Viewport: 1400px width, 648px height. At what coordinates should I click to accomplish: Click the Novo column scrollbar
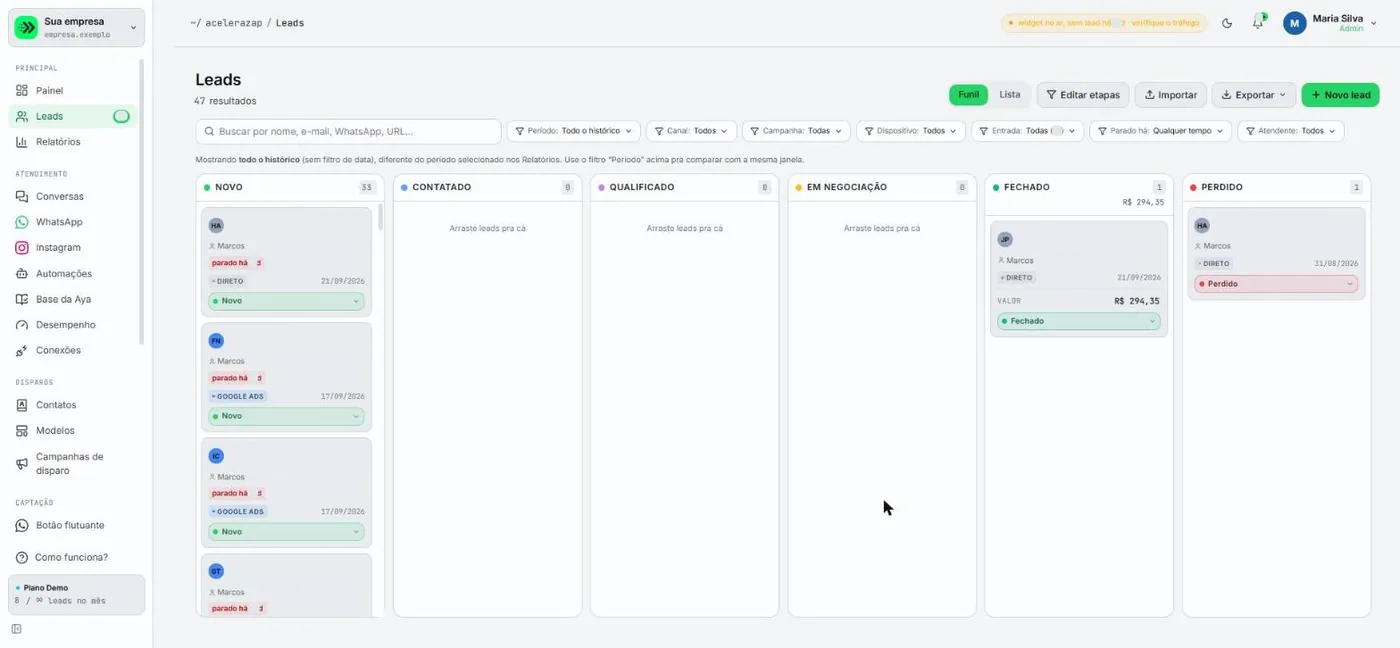pos(380,217)
